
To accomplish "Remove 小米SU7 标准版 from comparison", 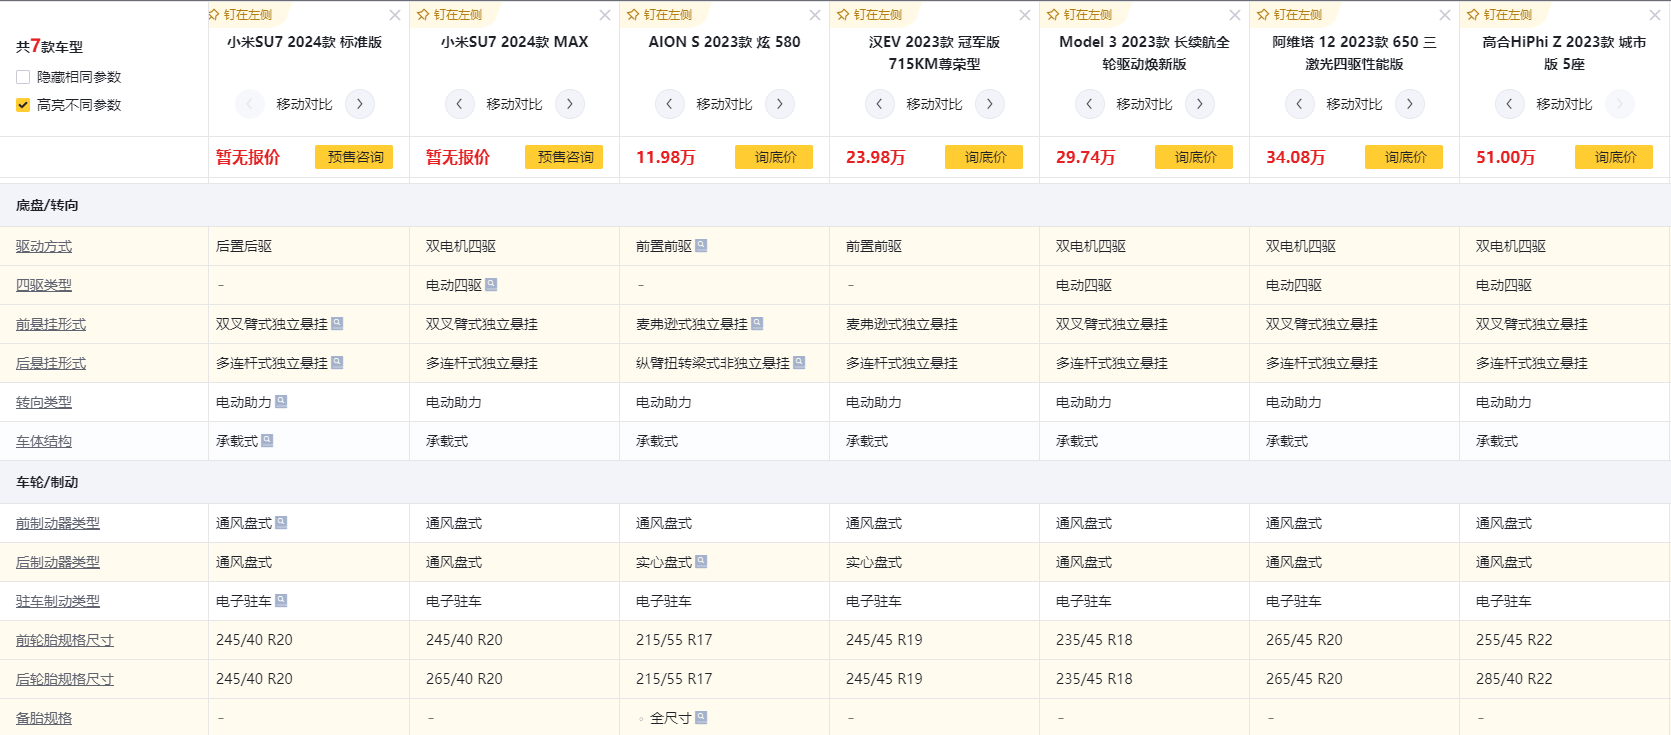I will pos(395,15).
